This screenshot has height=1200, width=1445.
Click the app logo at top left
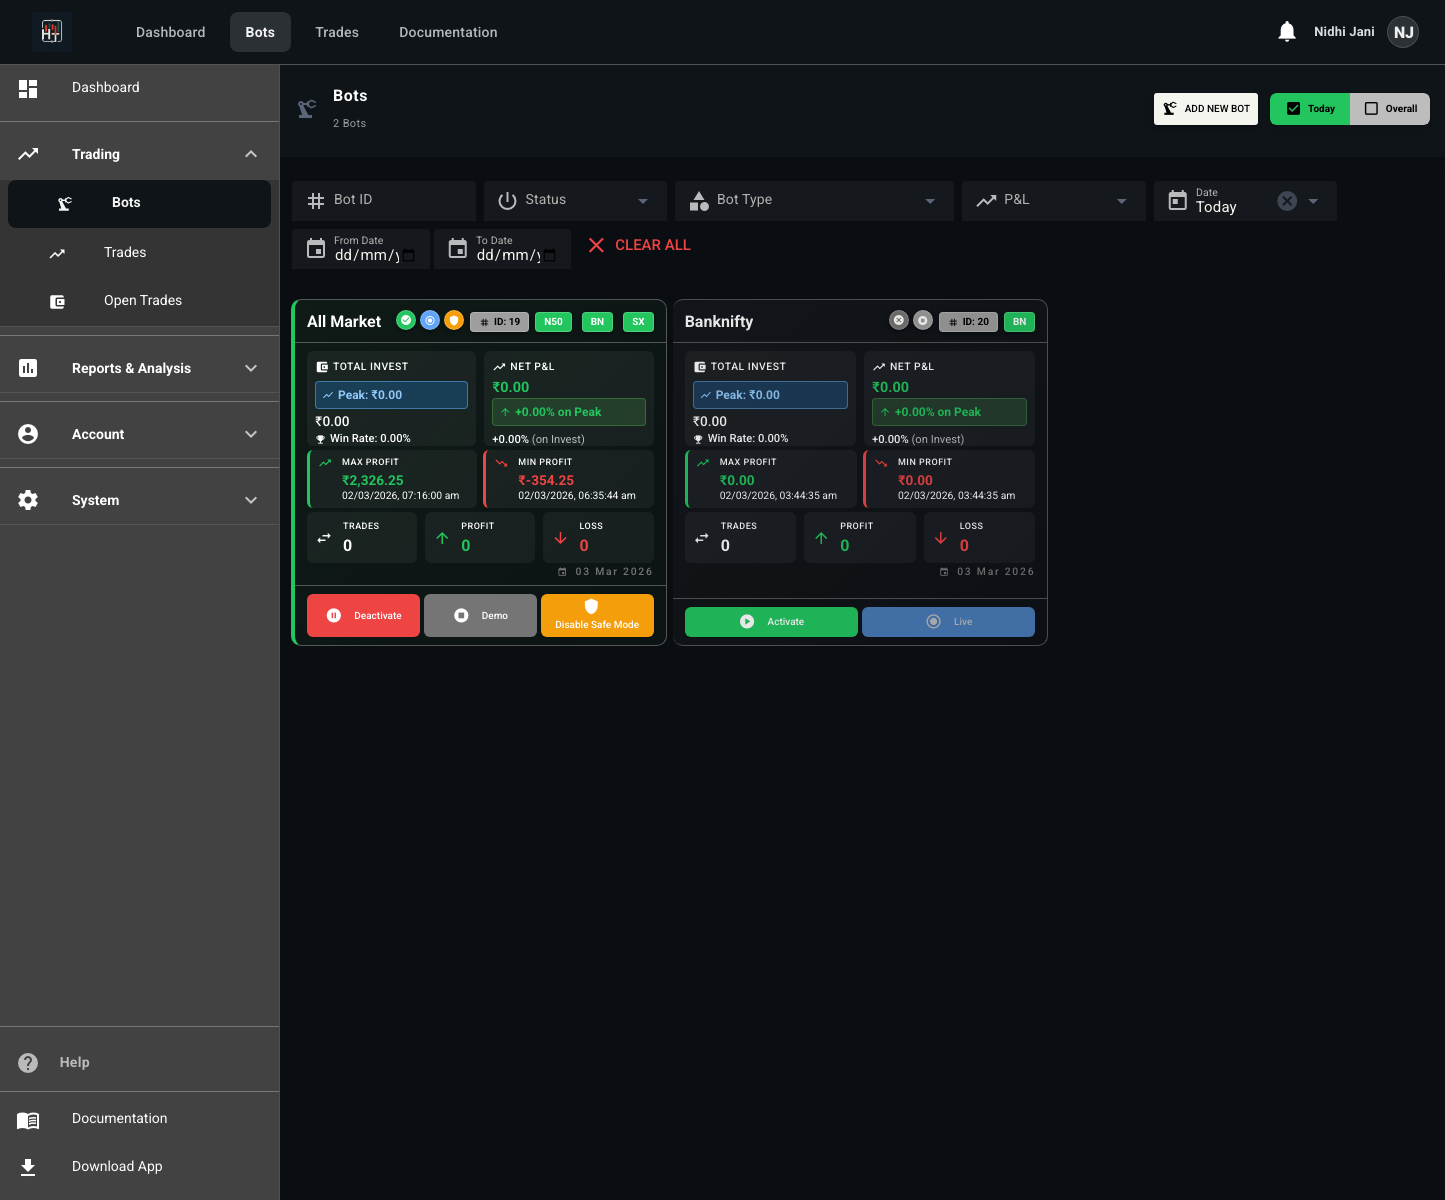coord(52,31)
